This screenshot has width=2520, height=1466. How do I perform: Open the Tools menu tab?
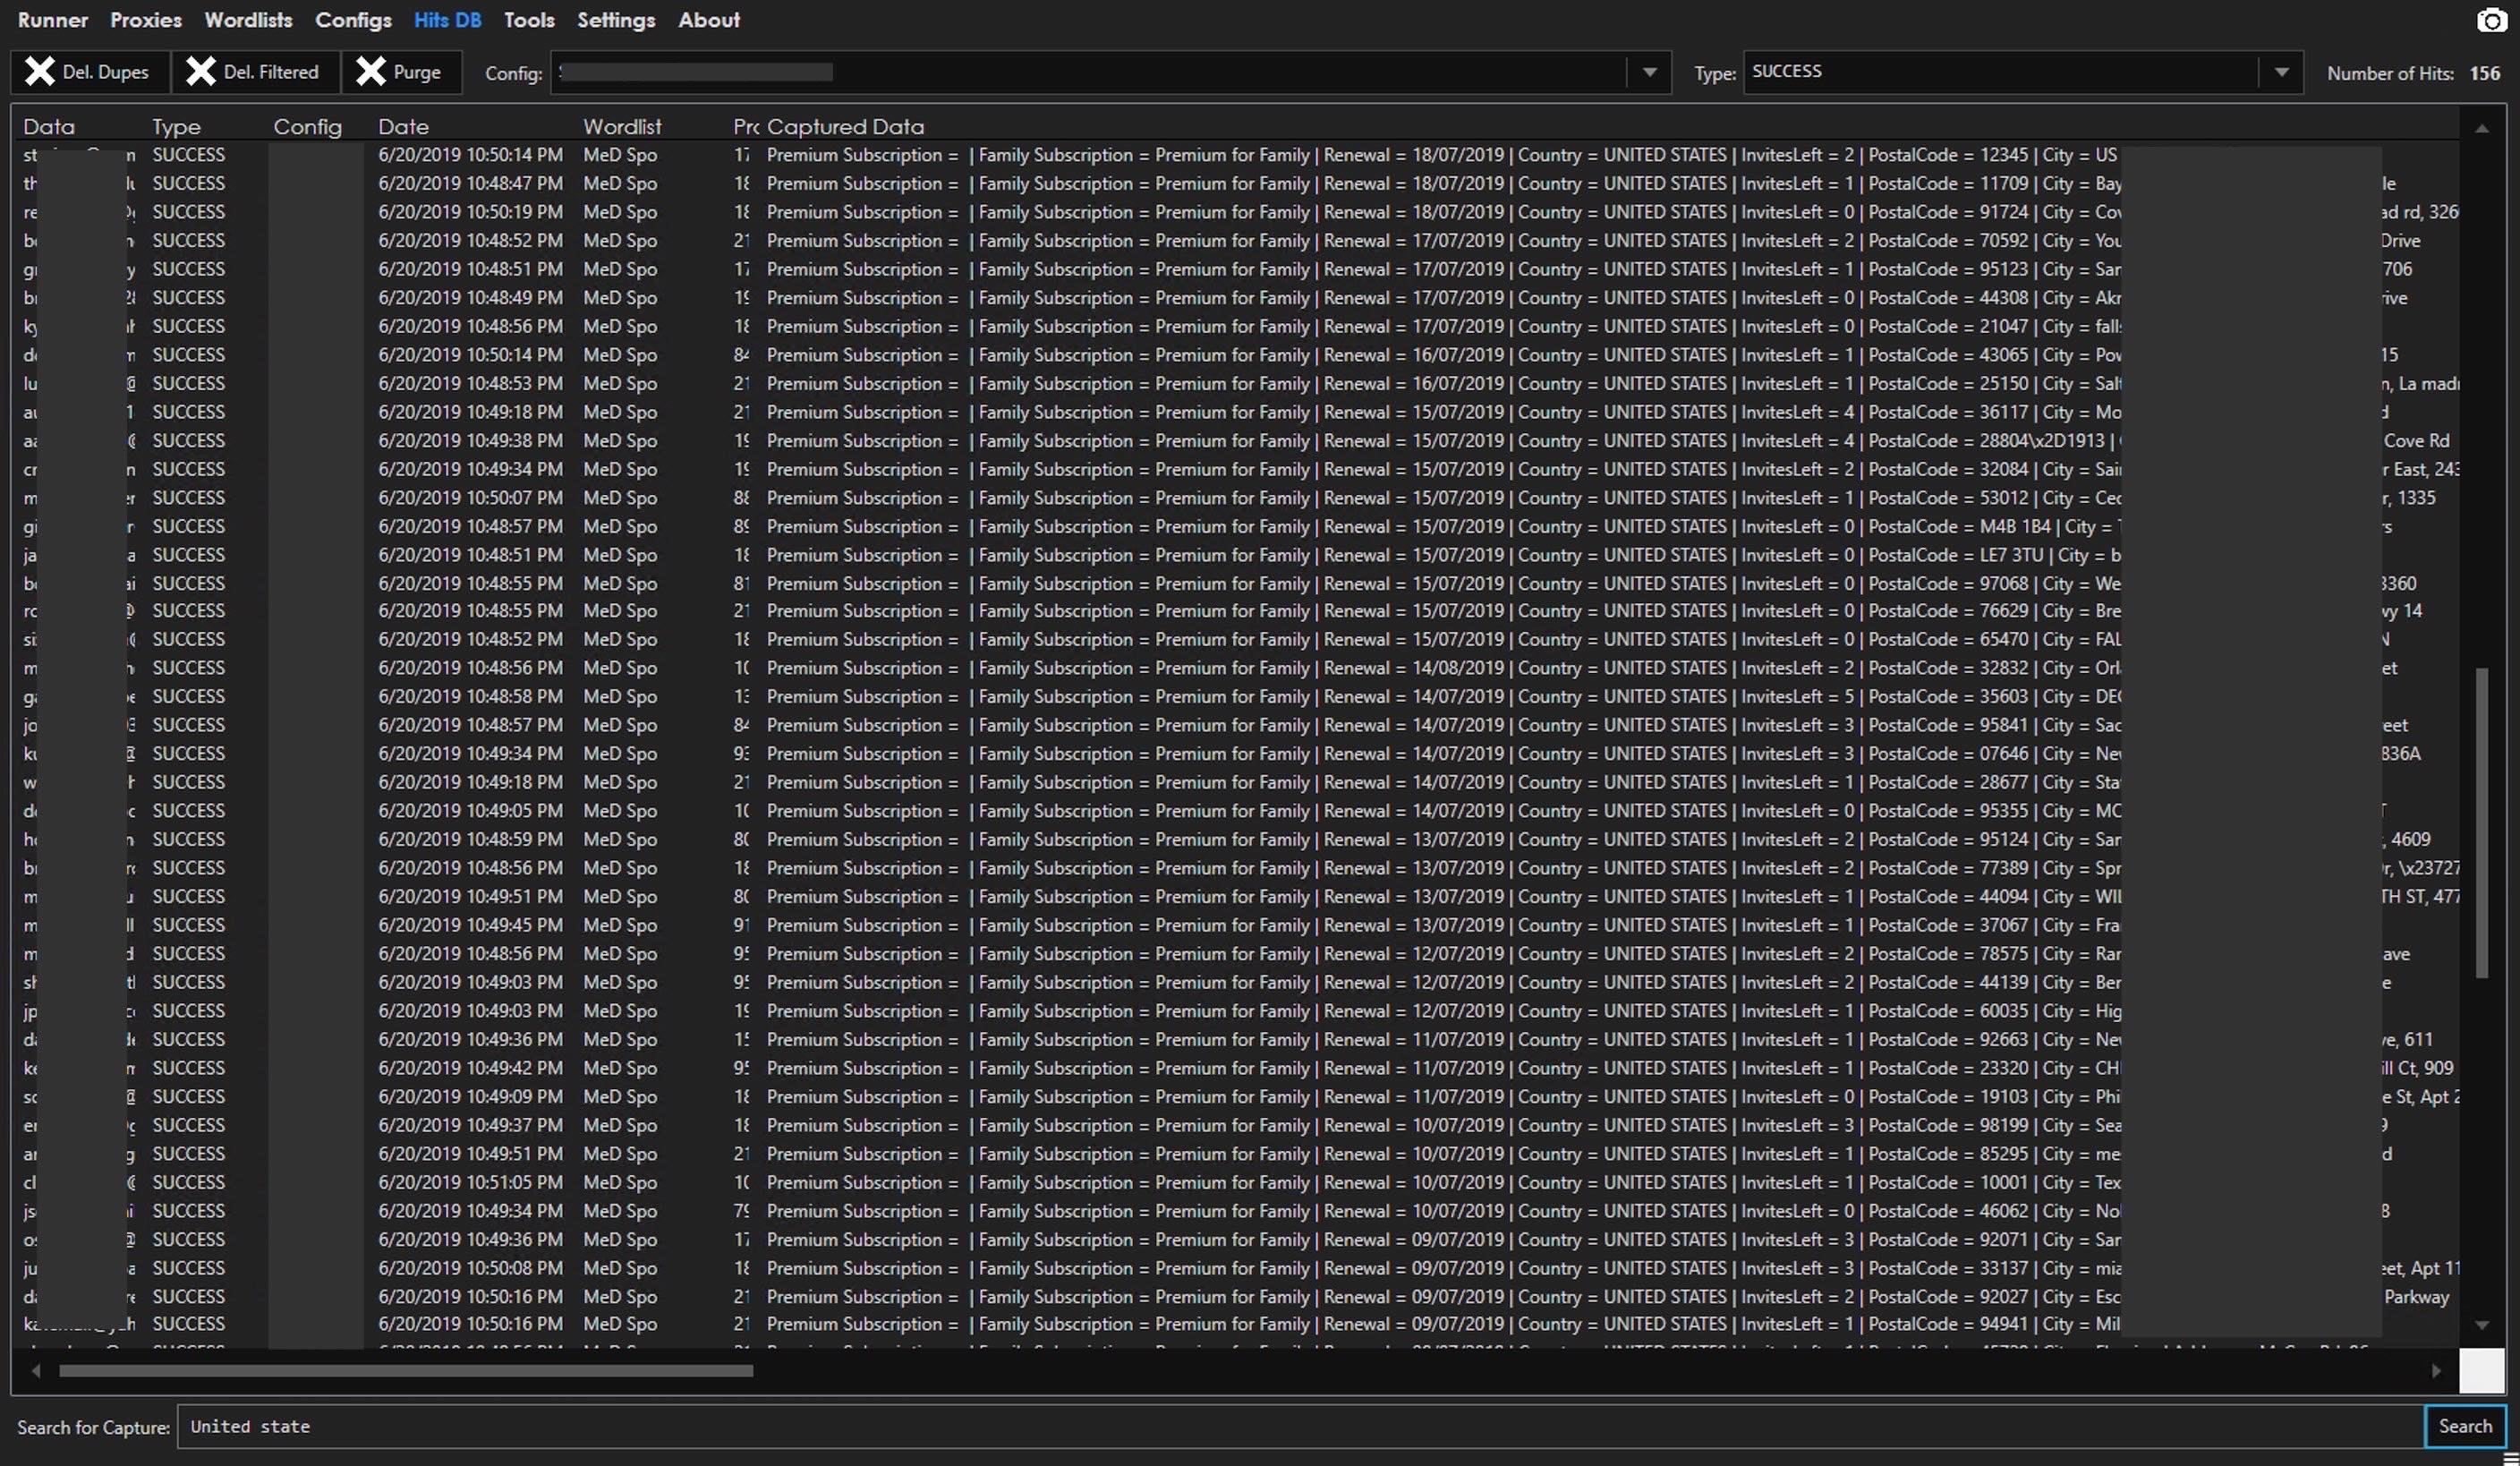[529, 20]
